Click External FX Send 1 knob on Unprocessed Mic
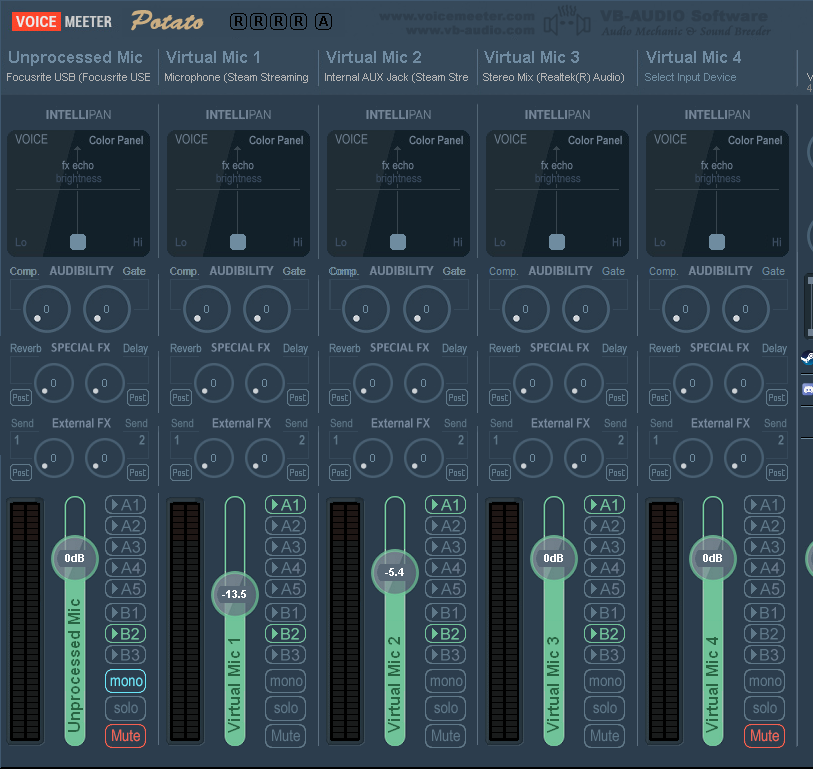This screenshot has height=769, width=813. (53, 458)
